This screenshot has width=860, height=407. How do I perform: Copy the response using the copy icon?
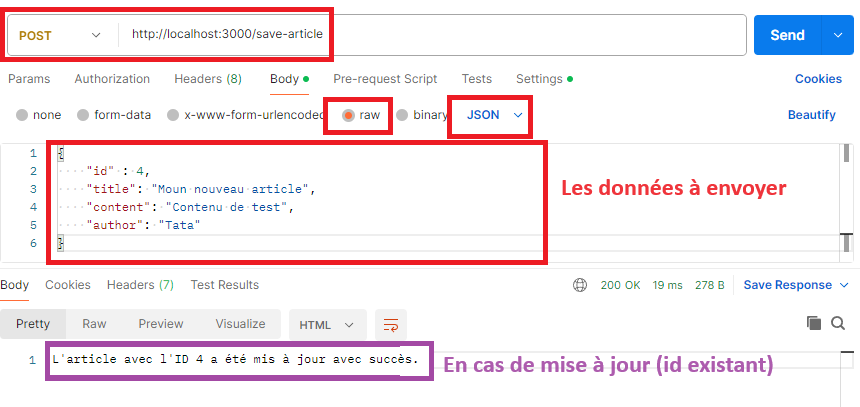point(813,323)
